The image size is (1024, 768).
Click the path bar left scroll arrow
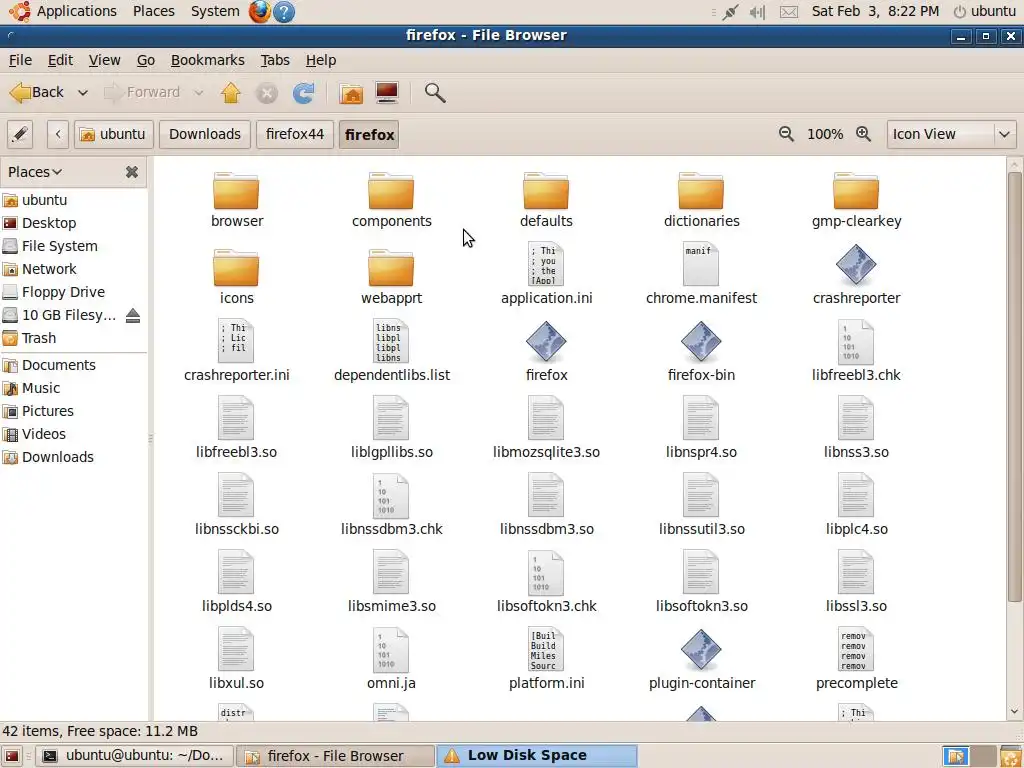[58, 135]
